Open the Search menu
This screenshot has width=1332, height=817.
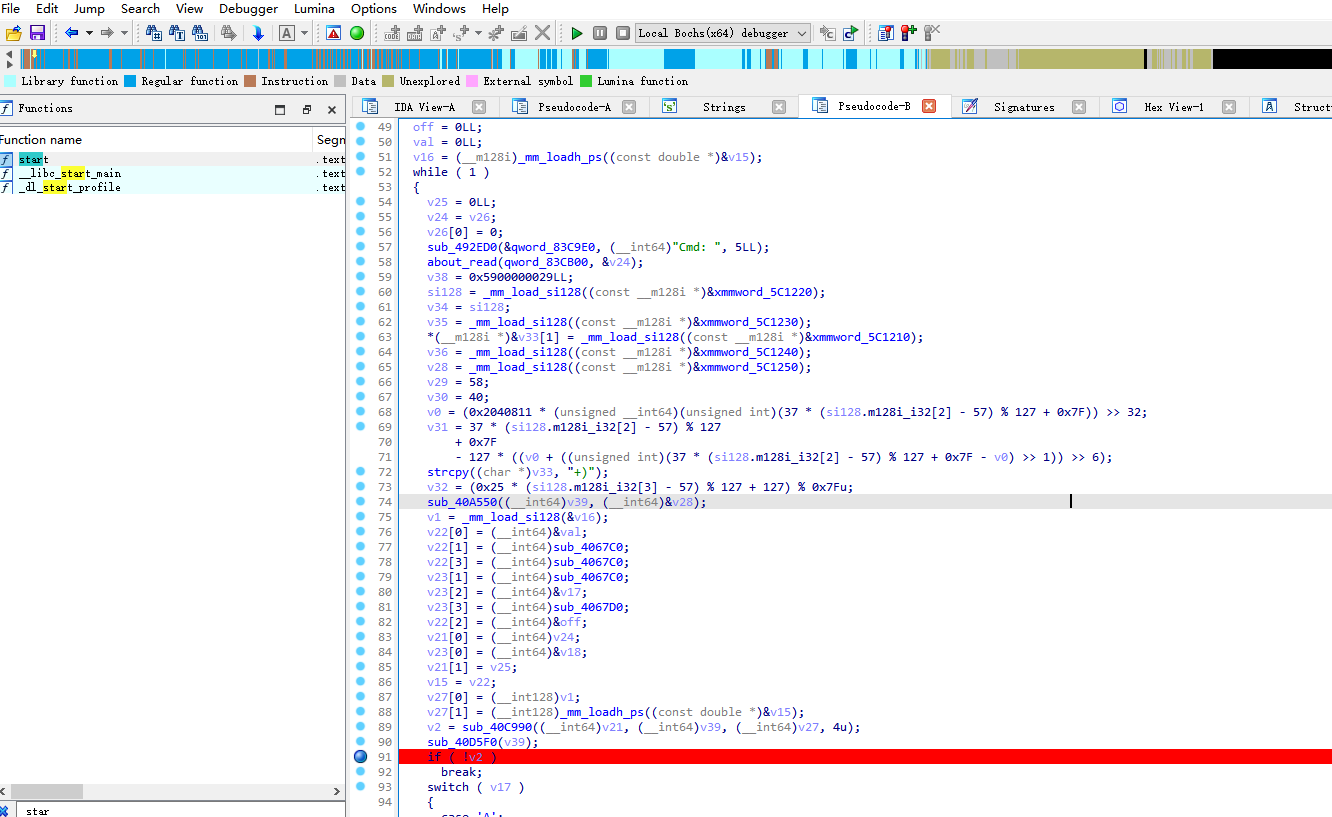tap(140, 8)
